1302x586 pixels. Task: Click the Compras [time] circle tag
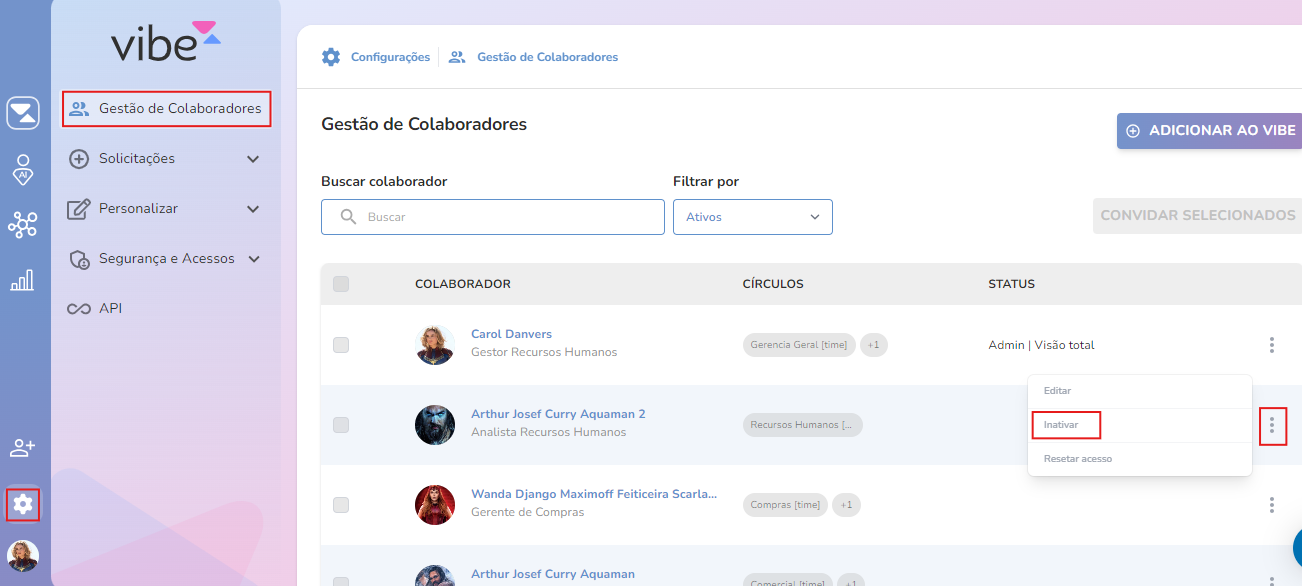point(786,505)
